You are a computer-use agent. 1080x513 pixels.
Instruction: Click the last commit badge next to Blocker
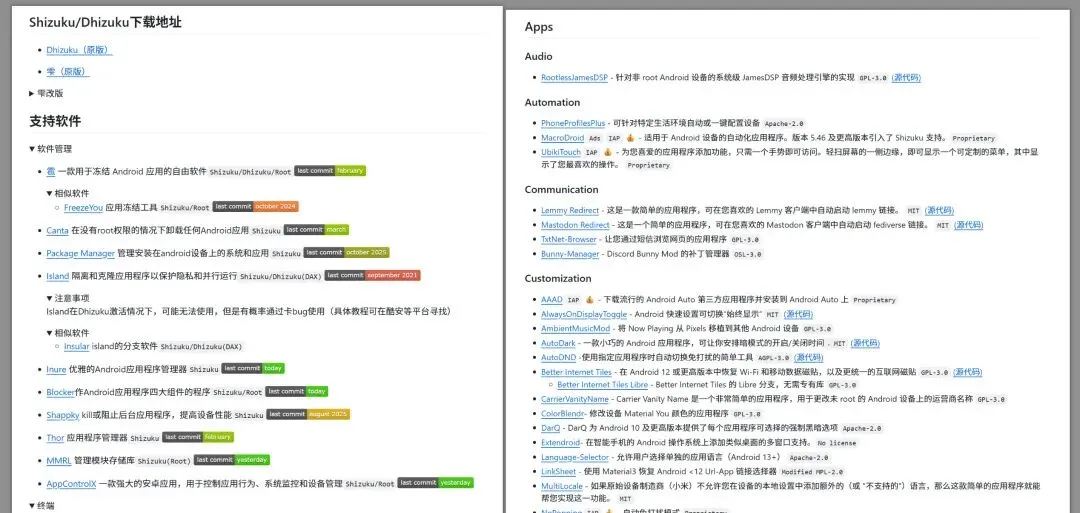(x=297, y=391)
